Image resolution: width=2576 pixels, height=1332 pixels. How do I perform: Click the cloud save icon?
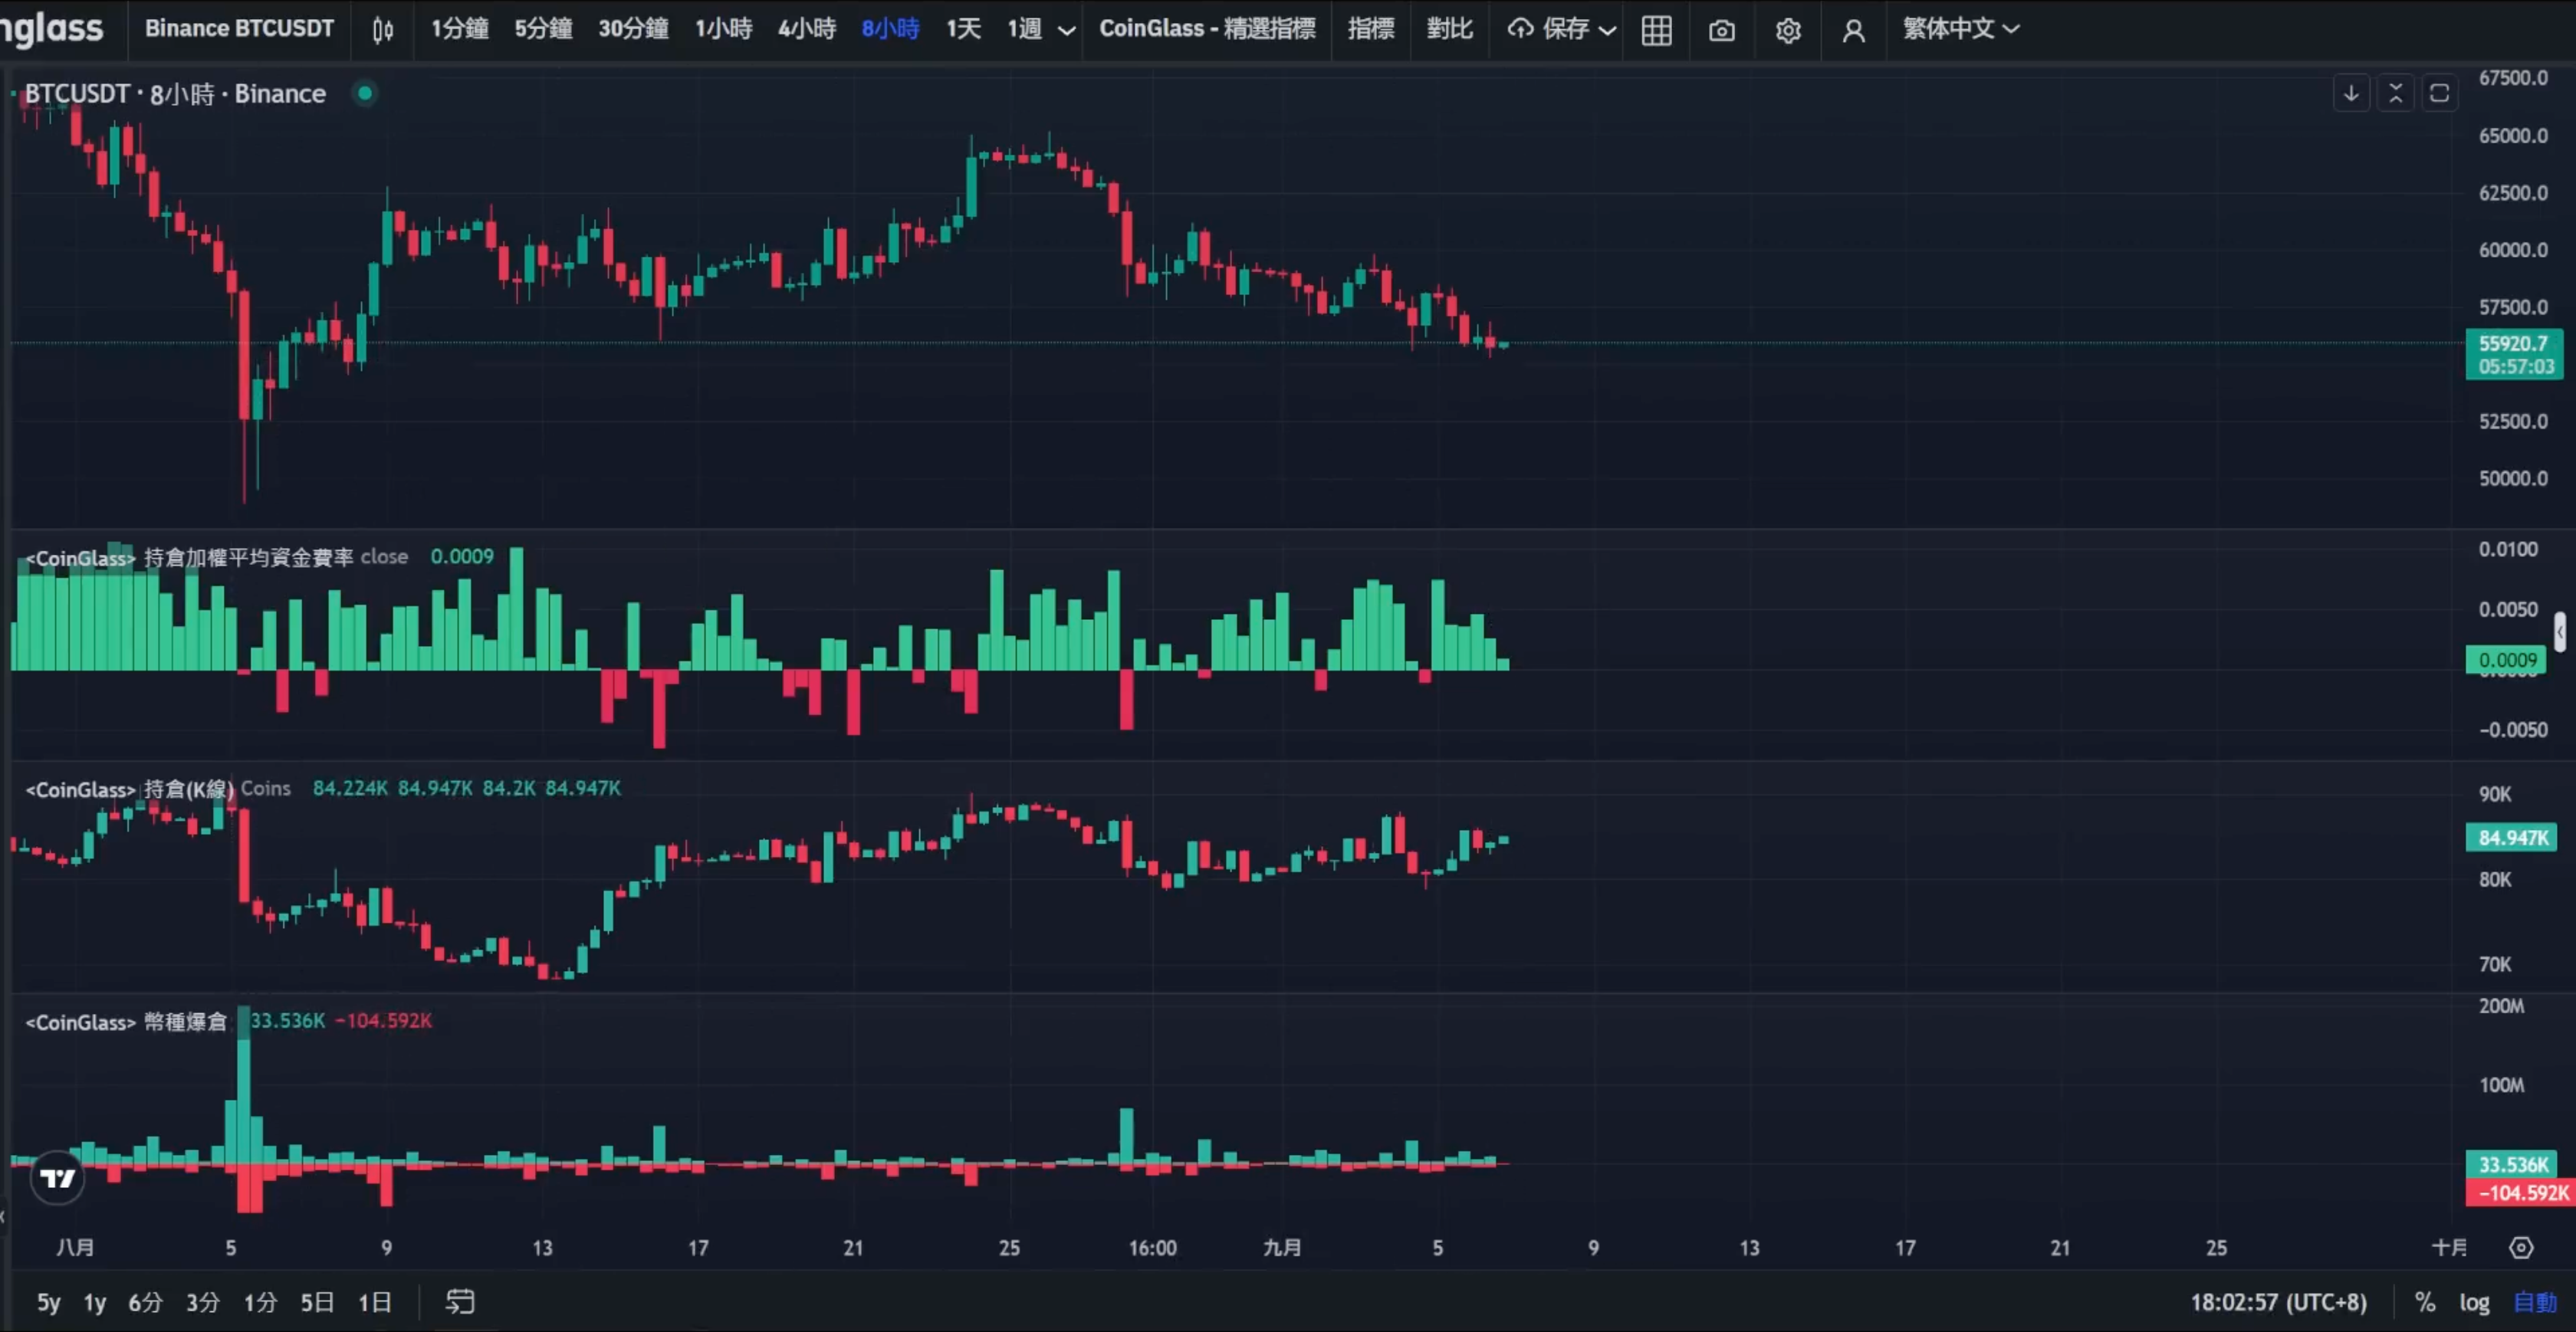tap(1520, 29)
